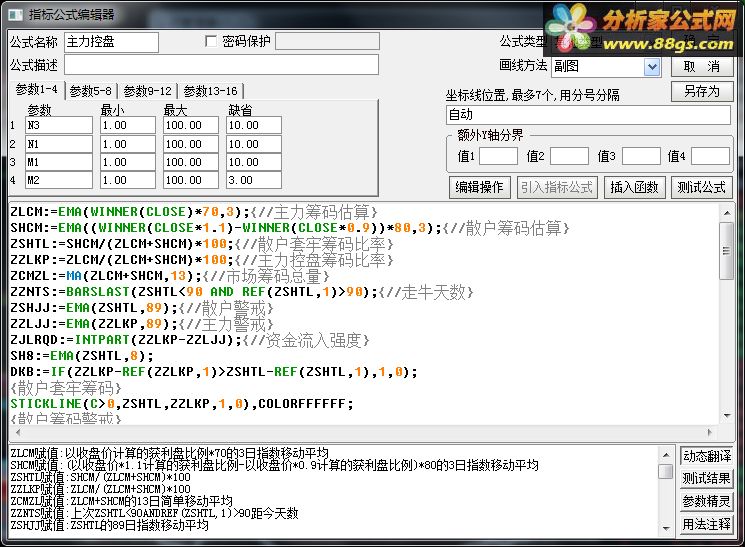Click the code line starting ZLCM:=EMA
Screen dimensions: 745x547
tap(194, 212)
